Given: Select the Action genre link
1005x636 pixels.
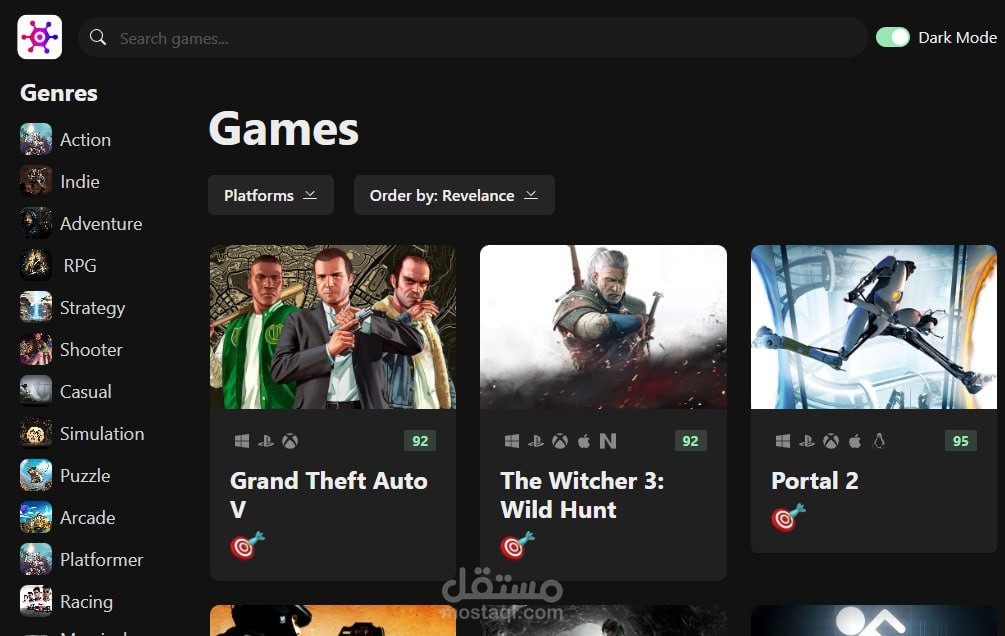Looking at the screenshot, I should tap(85, 140).
